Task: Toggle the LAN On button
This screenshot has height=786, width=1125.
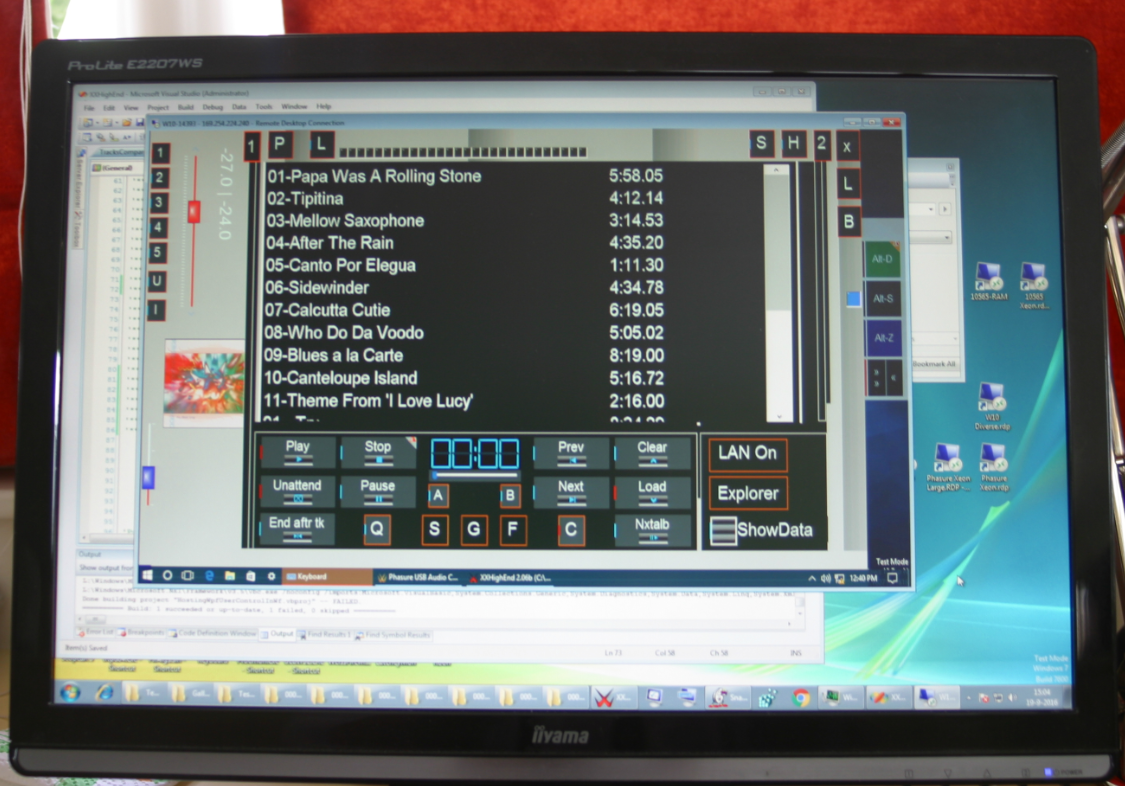Action: tap(748, 454)
